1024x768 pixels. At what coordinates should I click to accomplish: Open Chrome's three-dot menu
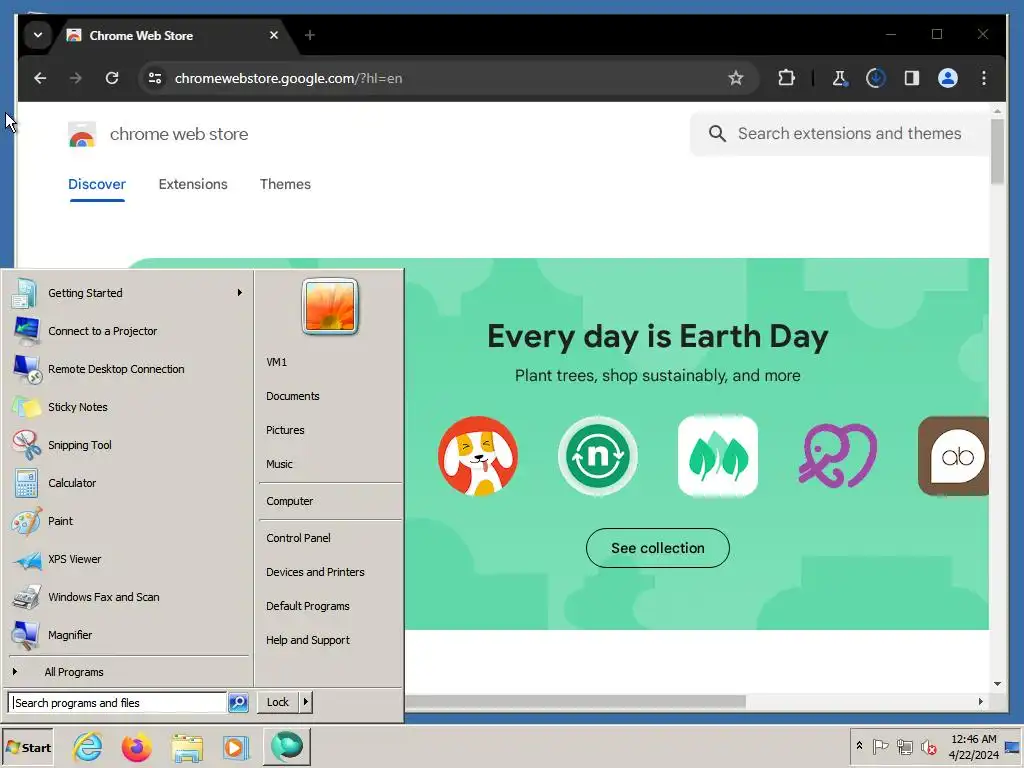(x=984, y=78)
